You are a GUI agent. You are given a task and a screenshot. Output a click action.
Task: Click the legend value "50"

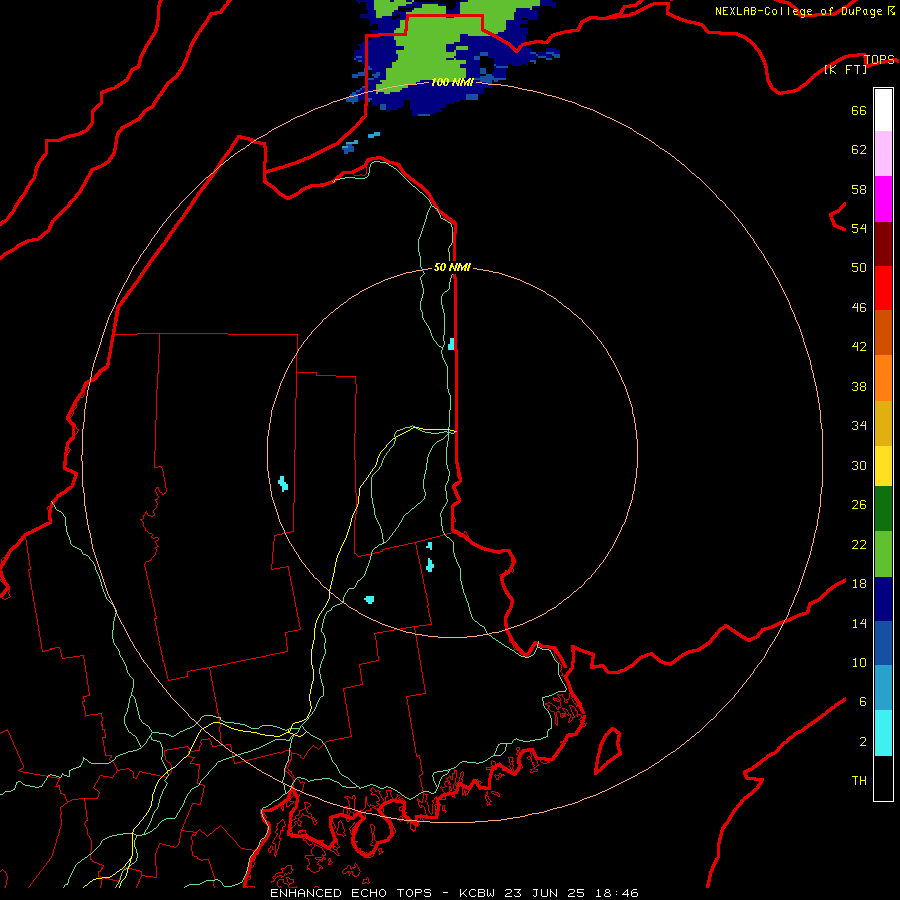(859, 268)
